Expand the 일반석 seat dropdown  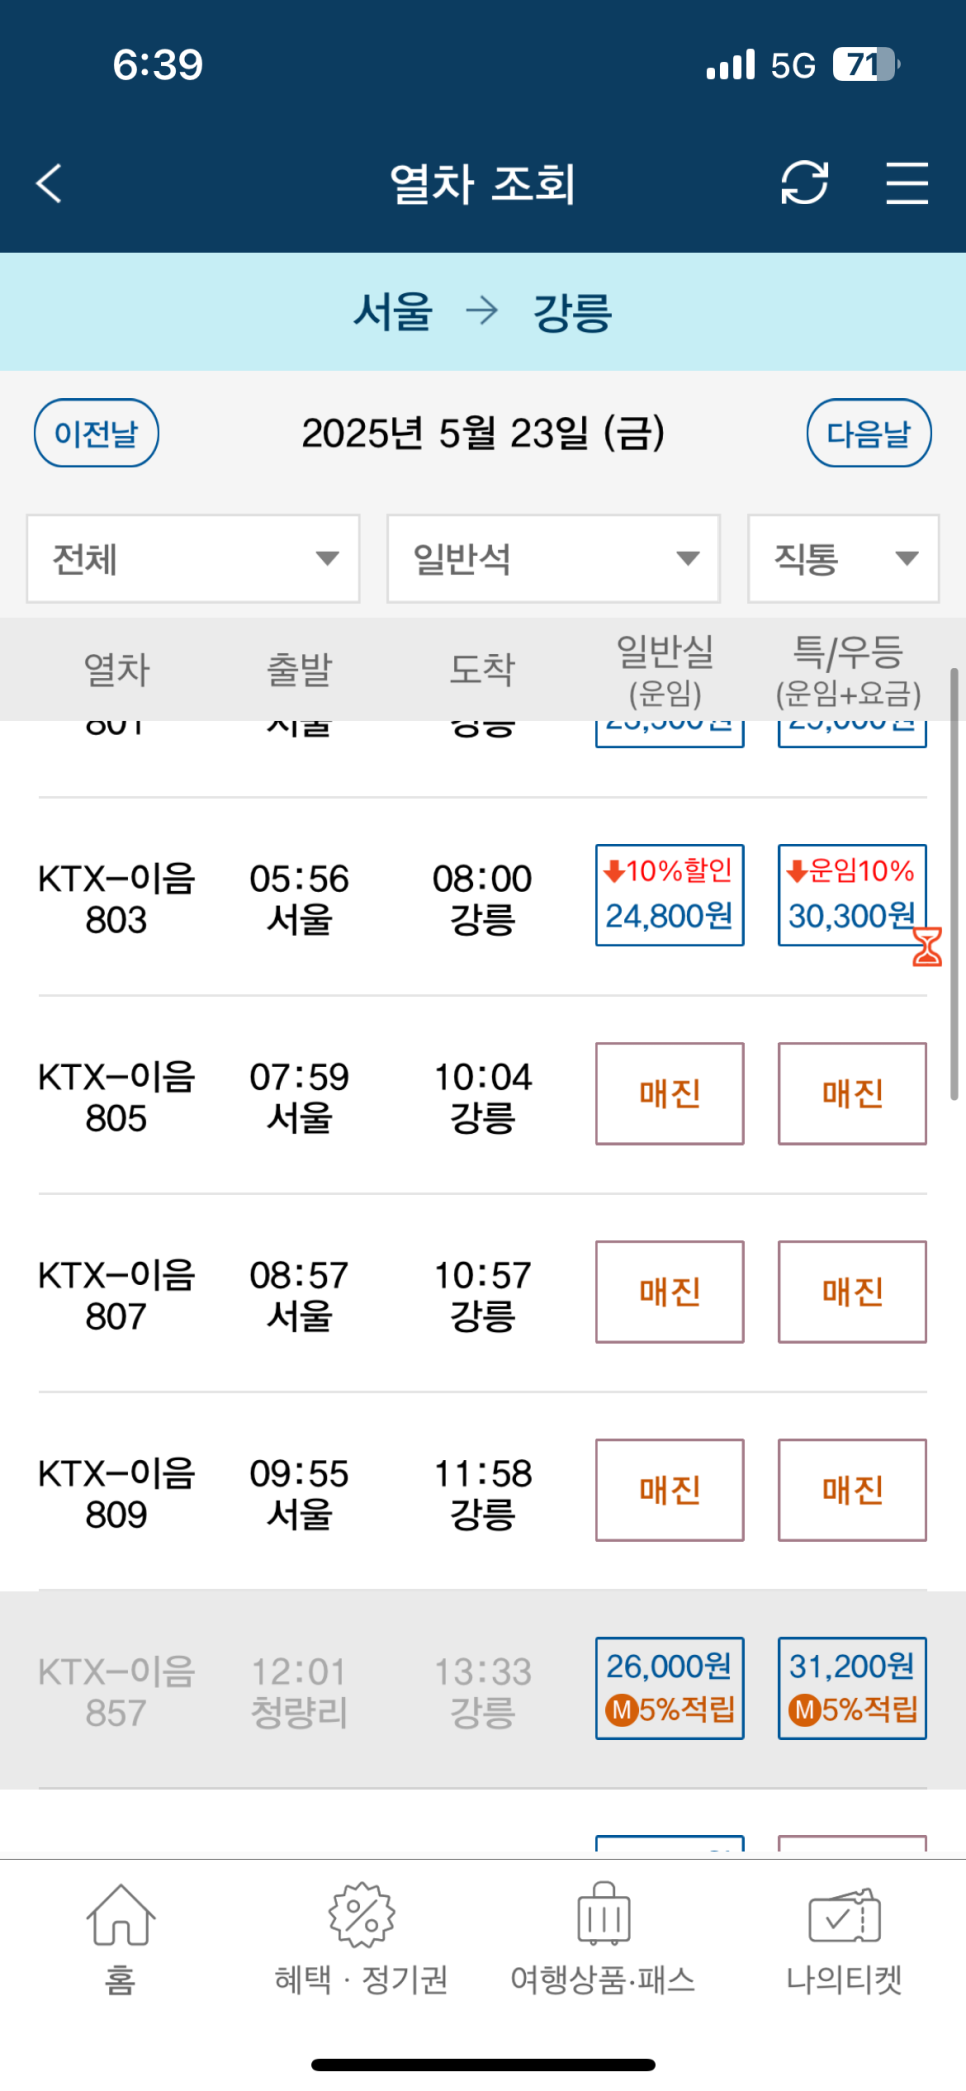pos(554,559)
